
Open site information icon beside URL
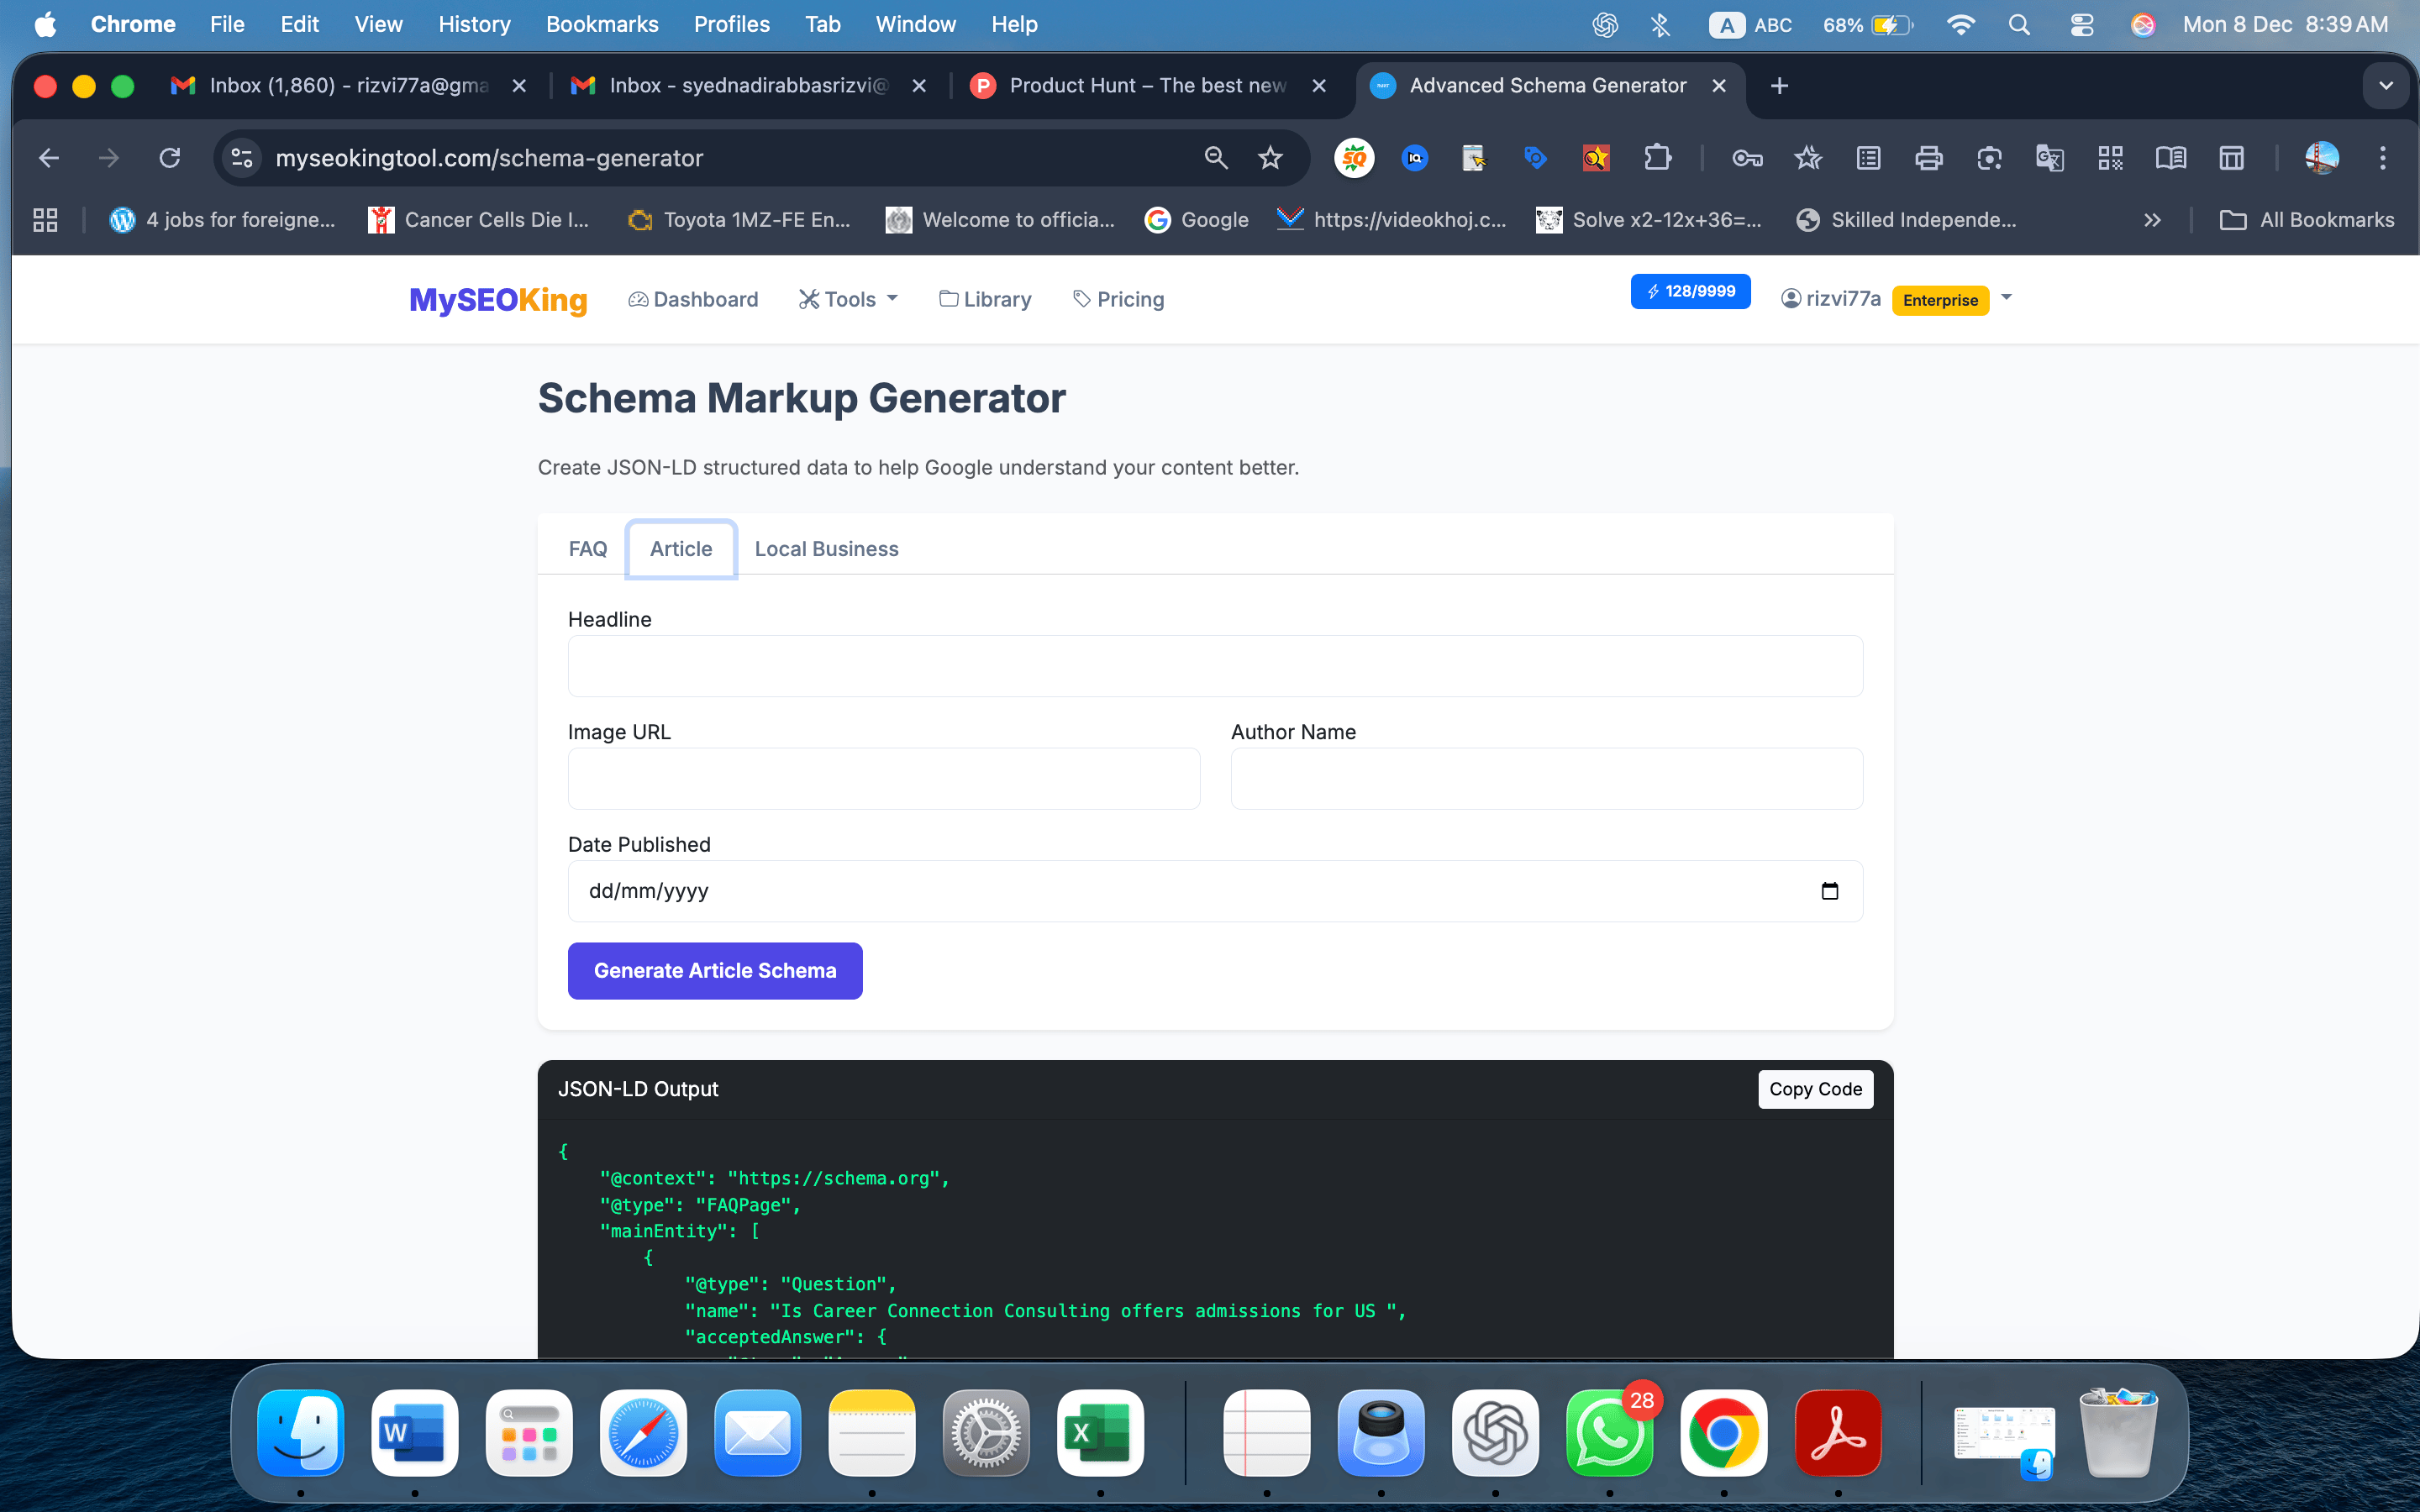[242, 158]
